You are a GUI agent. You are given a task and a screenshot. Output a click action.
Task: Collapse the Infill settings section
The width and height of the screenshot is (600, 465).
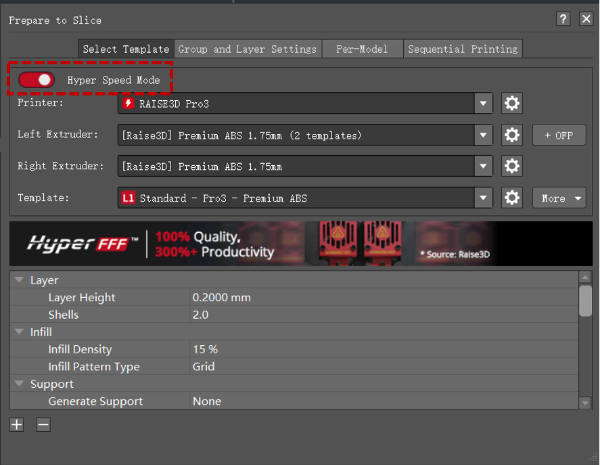coord(19,332)
